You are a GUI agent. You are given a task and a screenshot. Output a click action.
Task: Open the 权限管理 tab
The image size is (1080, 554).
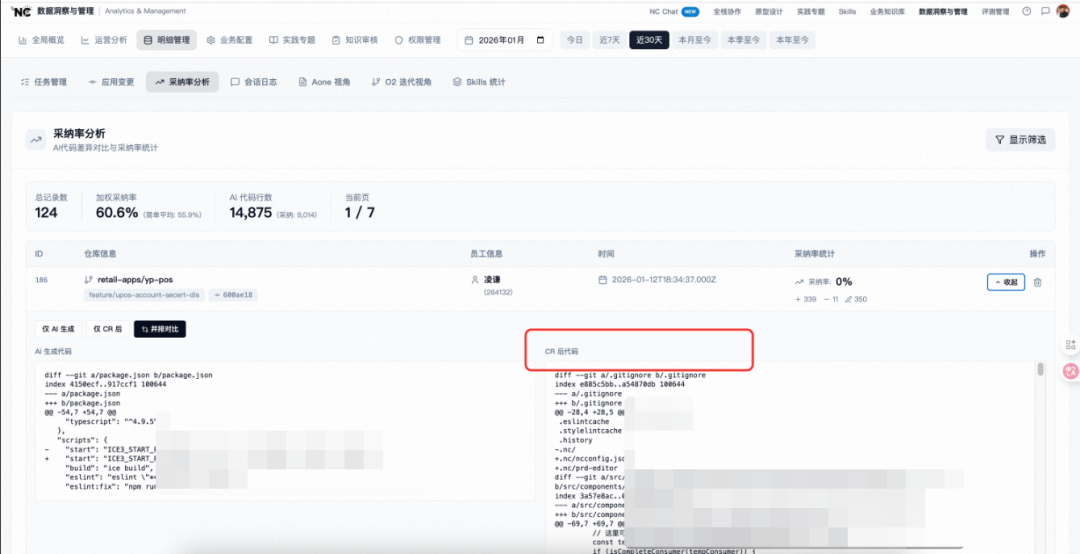click(417, 40)
